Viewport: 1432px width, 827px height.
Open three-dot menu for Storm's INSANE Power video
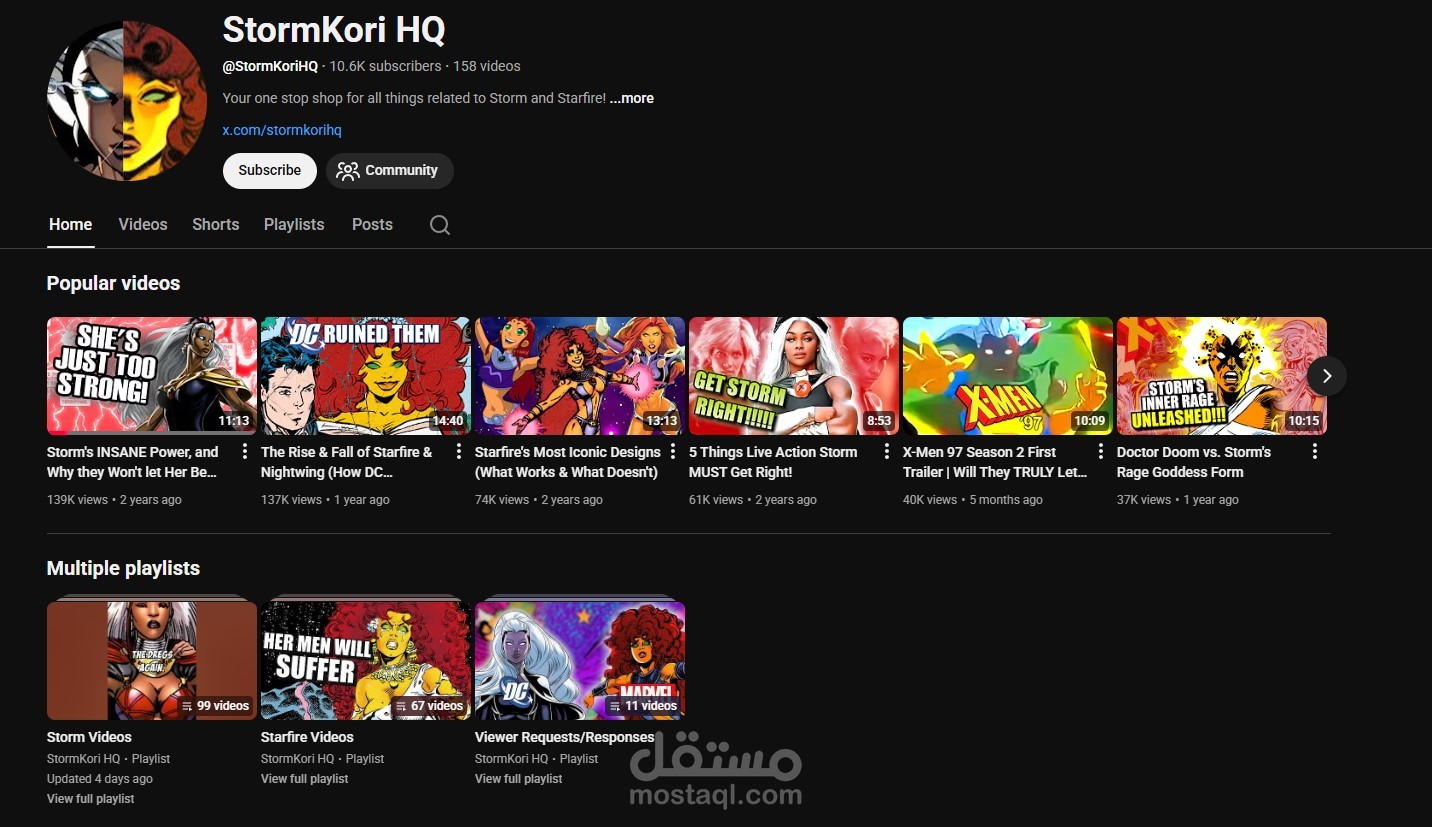pos(245,452)
